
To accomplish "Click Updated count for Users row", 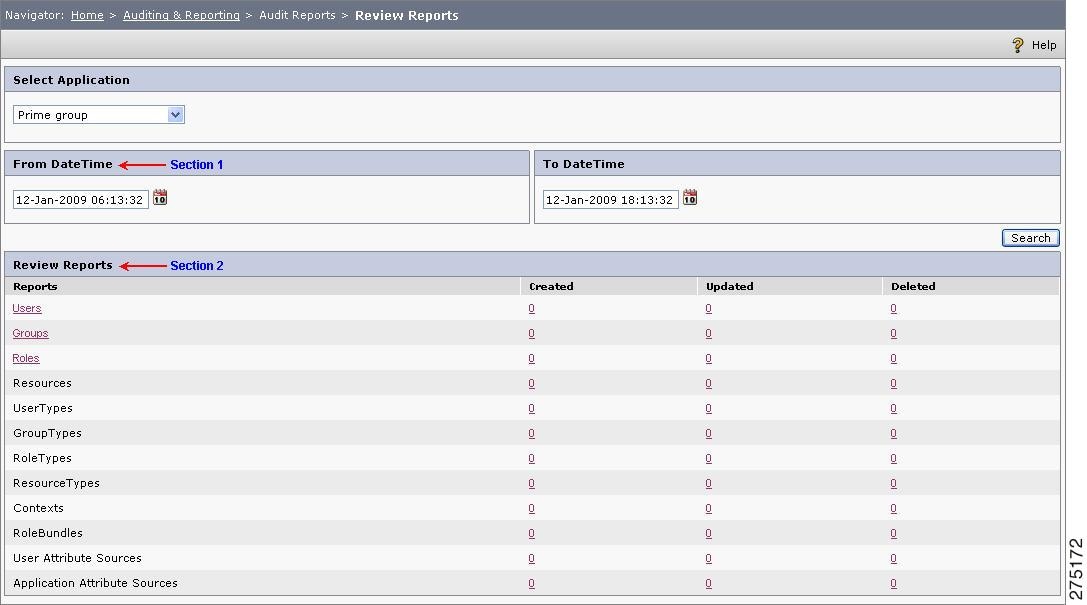I will (708, 308).
